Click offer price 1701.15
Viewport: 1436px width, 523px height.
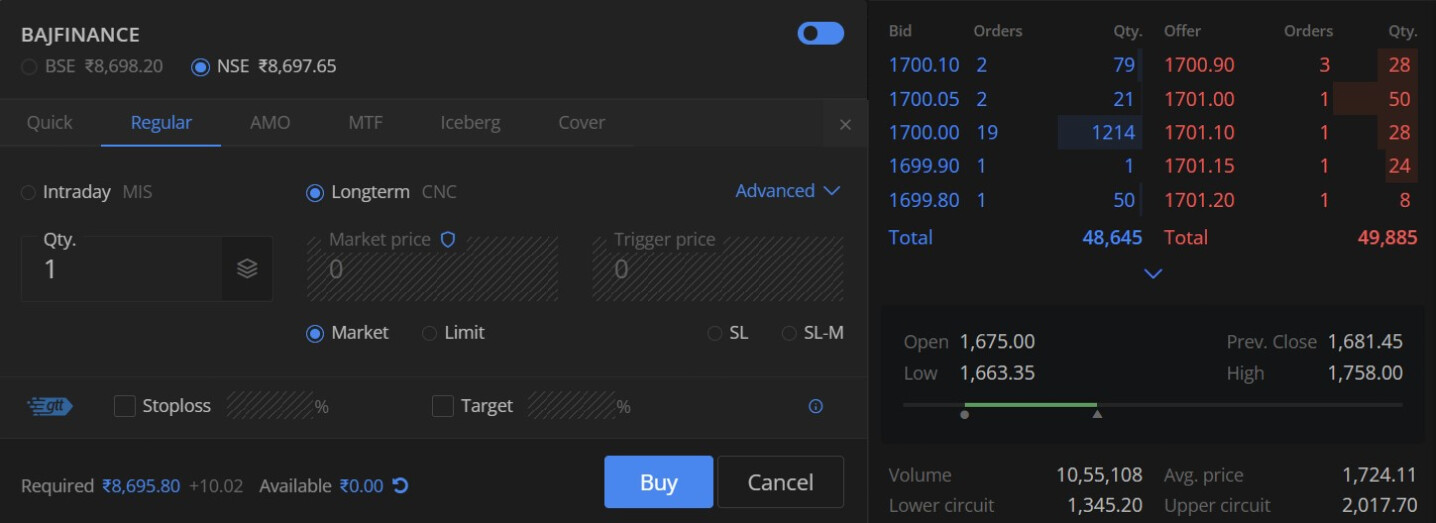[1199, 166]
